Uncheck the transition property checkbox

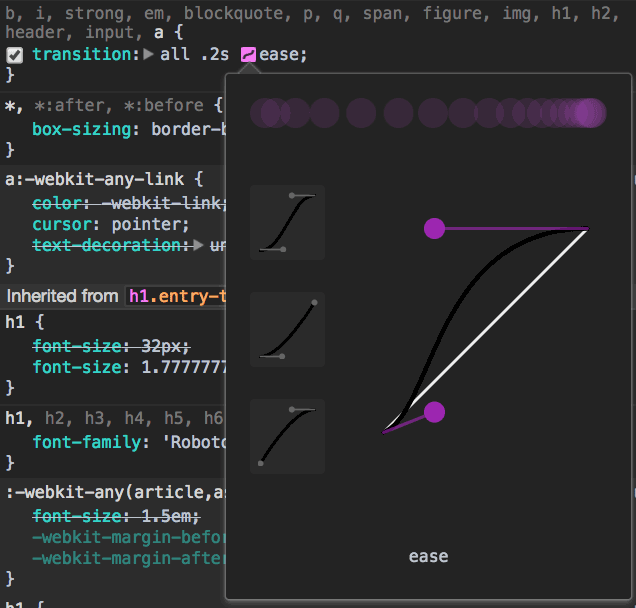click(x=15, y=54)
